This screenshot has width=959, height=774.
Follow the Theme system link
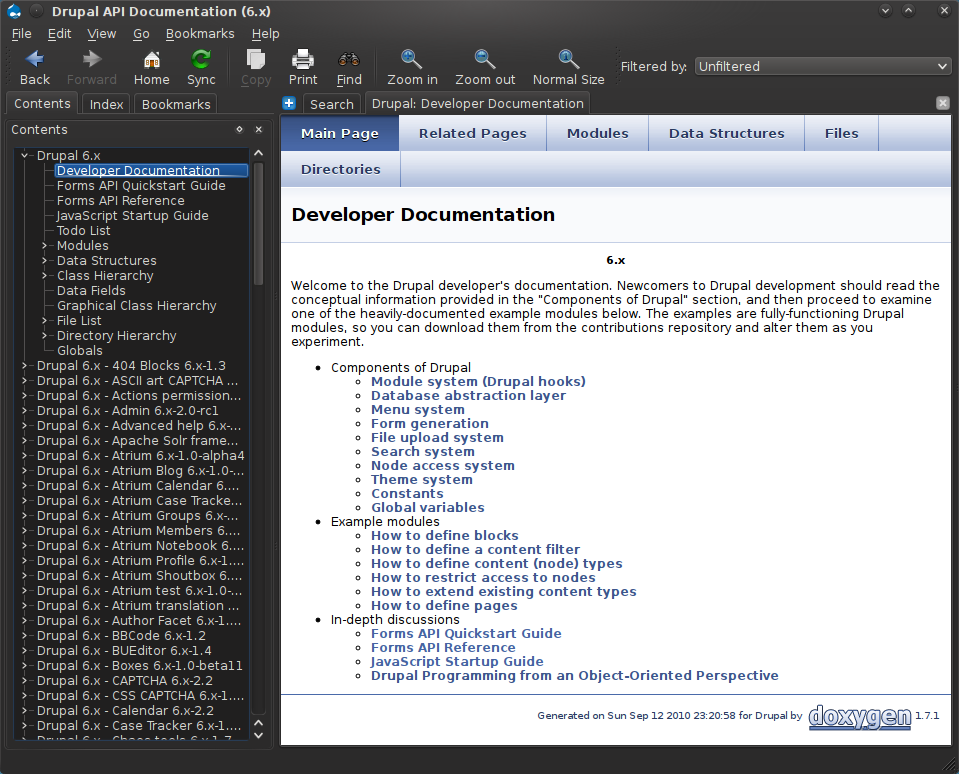click(x=422, y=479)
